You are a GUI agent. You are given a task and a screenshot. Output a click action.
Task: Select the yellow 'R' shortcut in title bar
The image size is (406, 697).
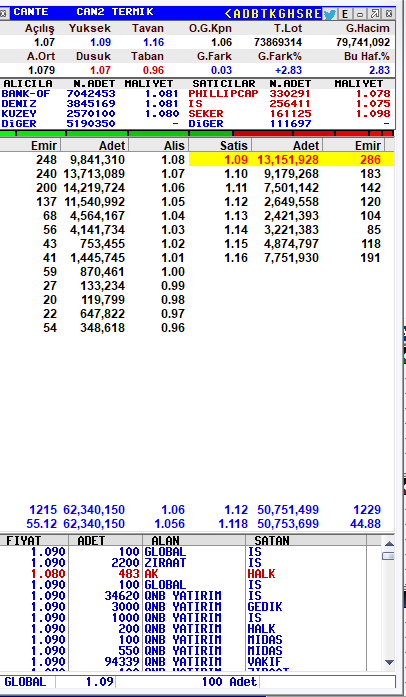click(309, 14)
